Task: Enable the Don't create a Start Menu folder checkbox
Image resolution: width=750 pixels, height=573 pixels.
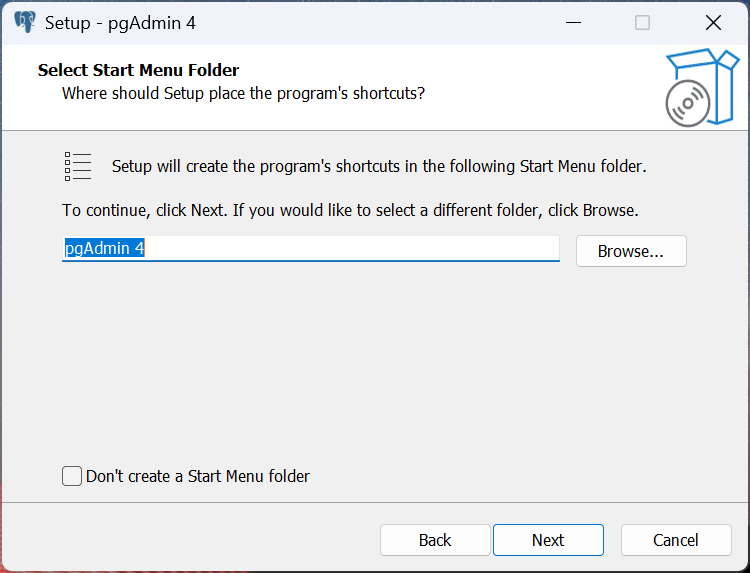Action: click(72, 476)
